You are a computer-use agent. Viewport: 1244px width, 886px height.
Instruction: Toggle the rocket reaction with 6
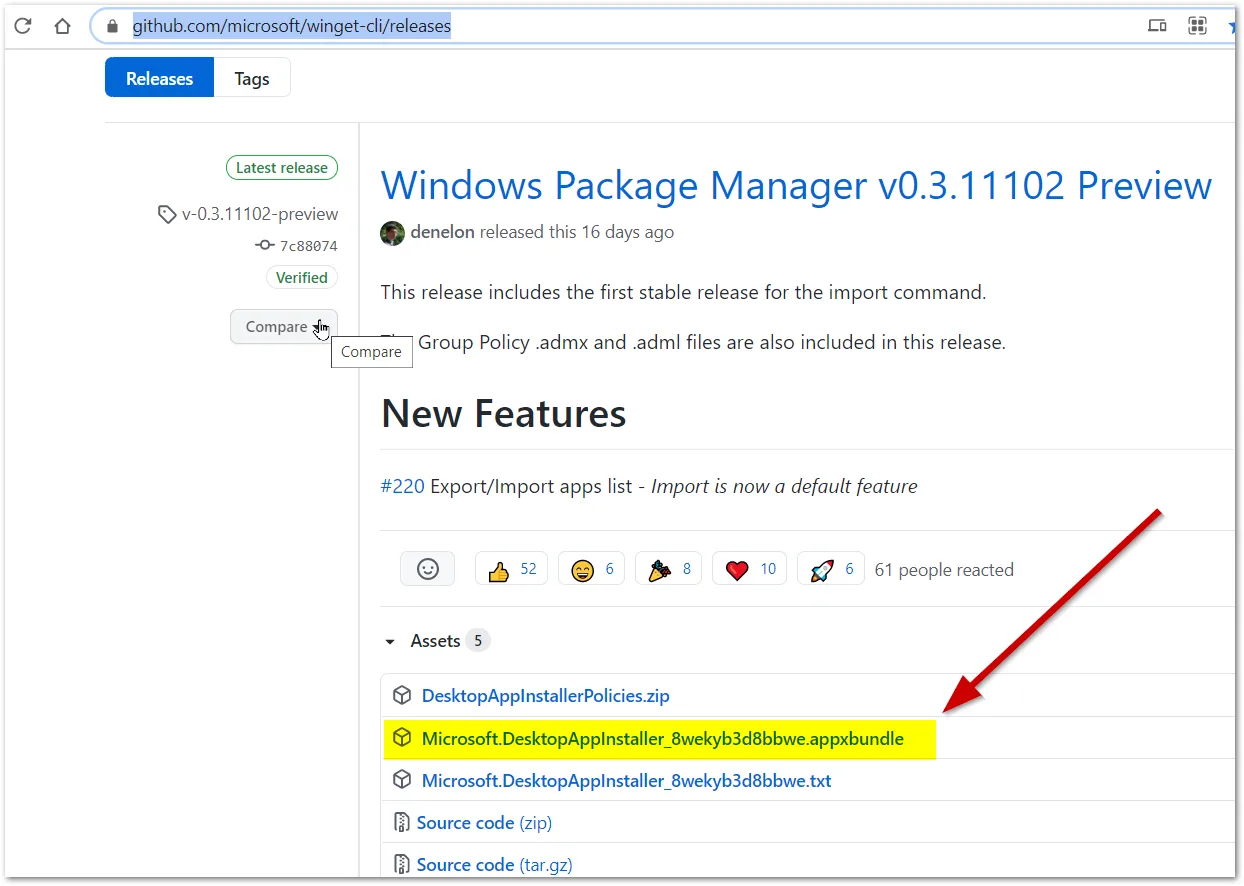(831, 569)
